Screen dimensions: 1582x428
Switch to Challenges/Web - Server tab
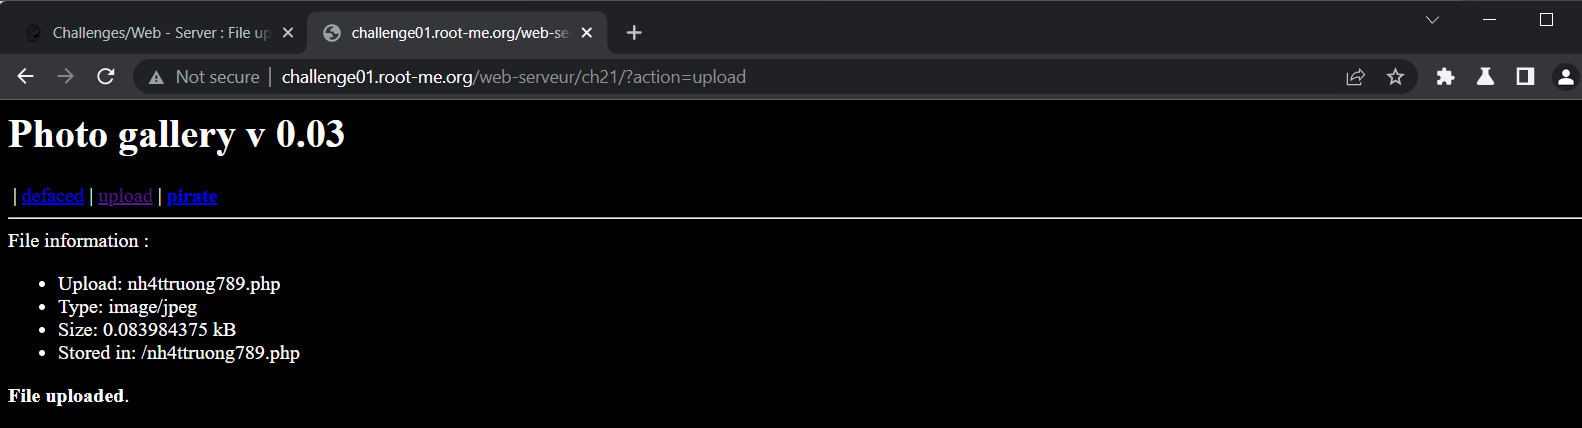(160, 33)
